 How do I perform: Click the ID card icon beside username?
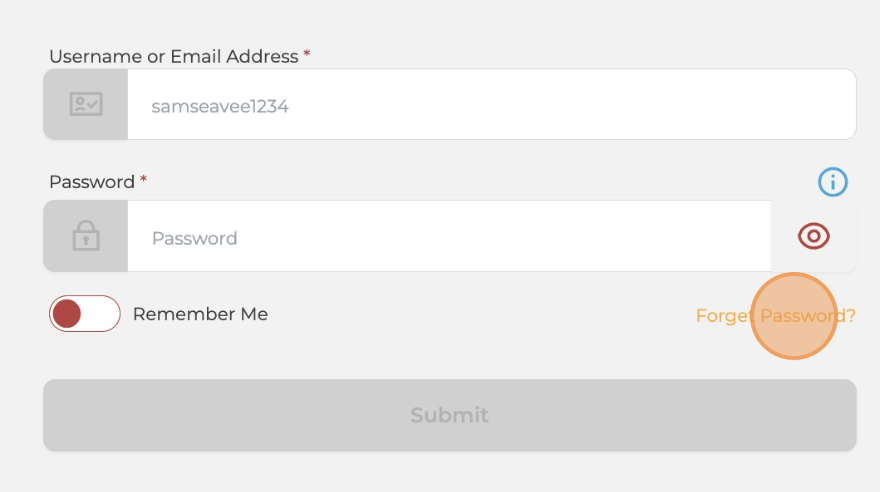pos(86,104)
